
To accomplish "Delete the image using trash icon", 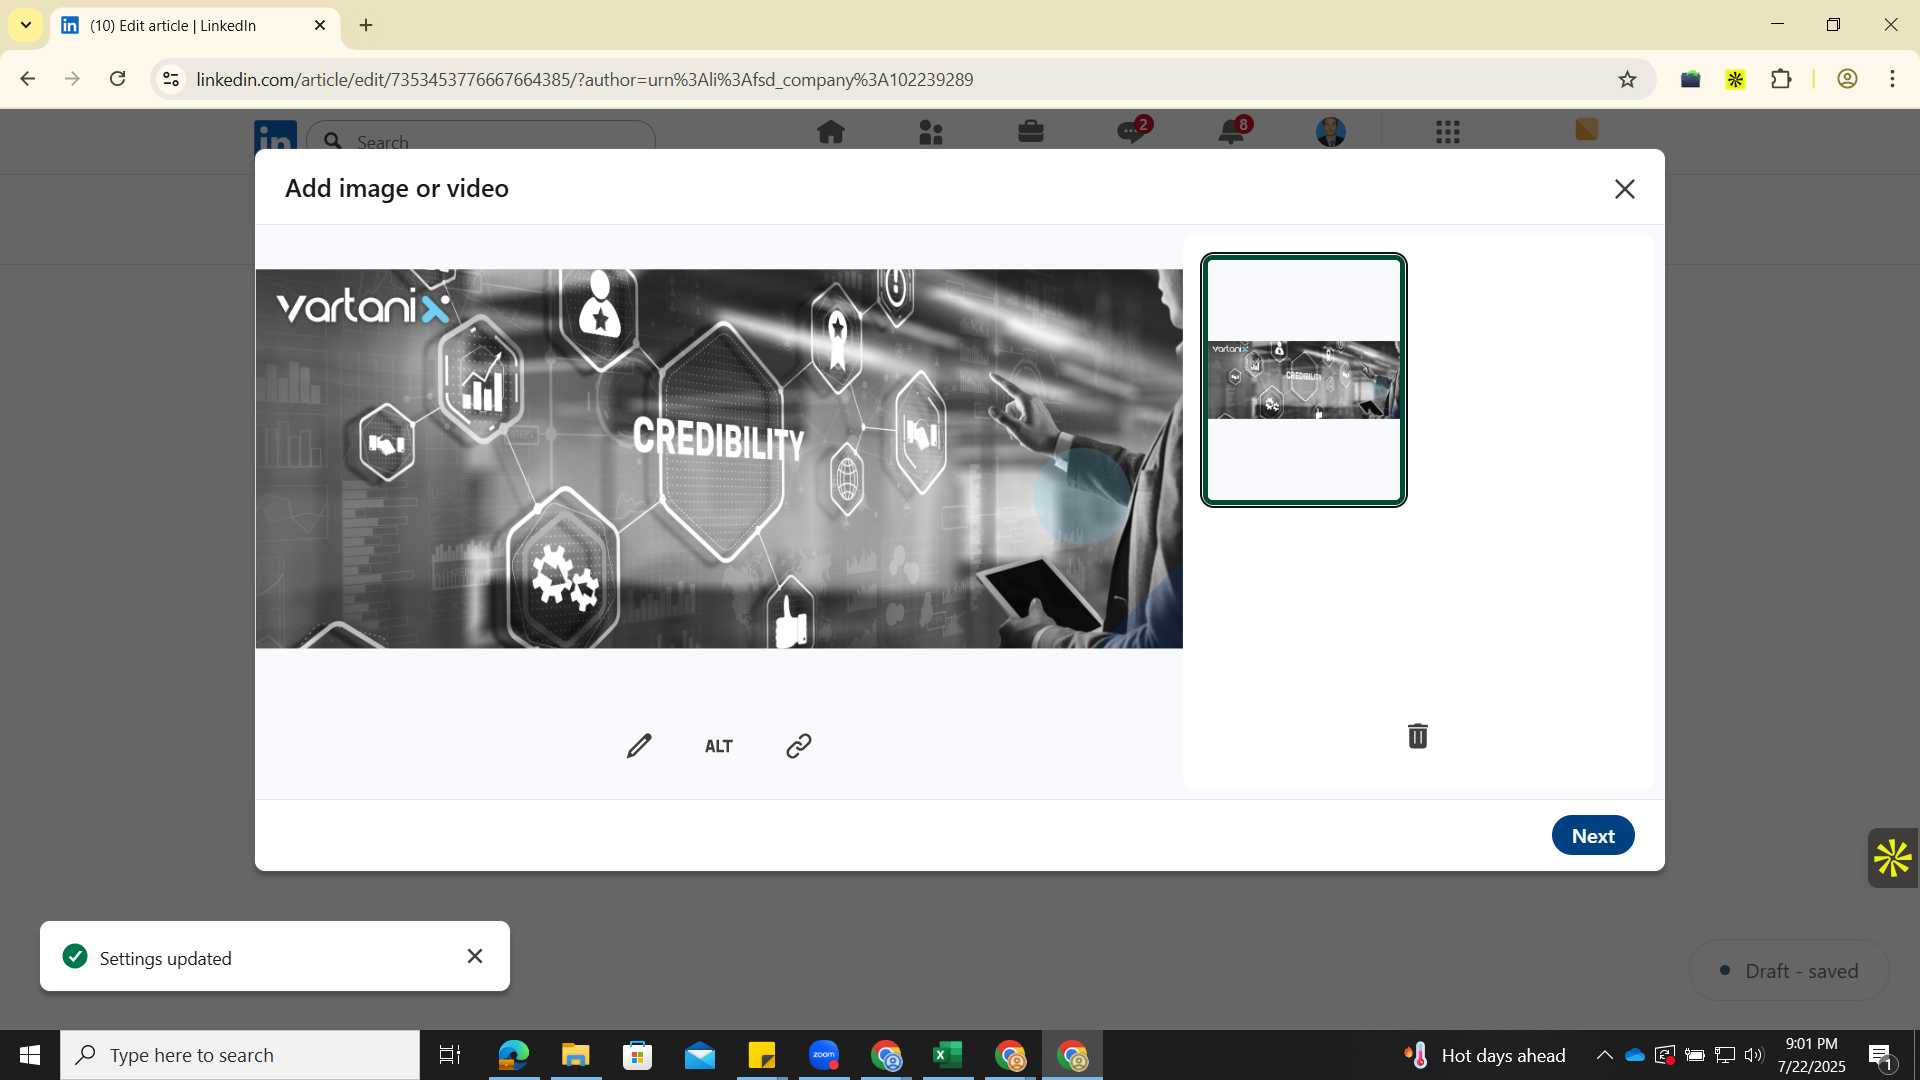I will point(1418,736).
